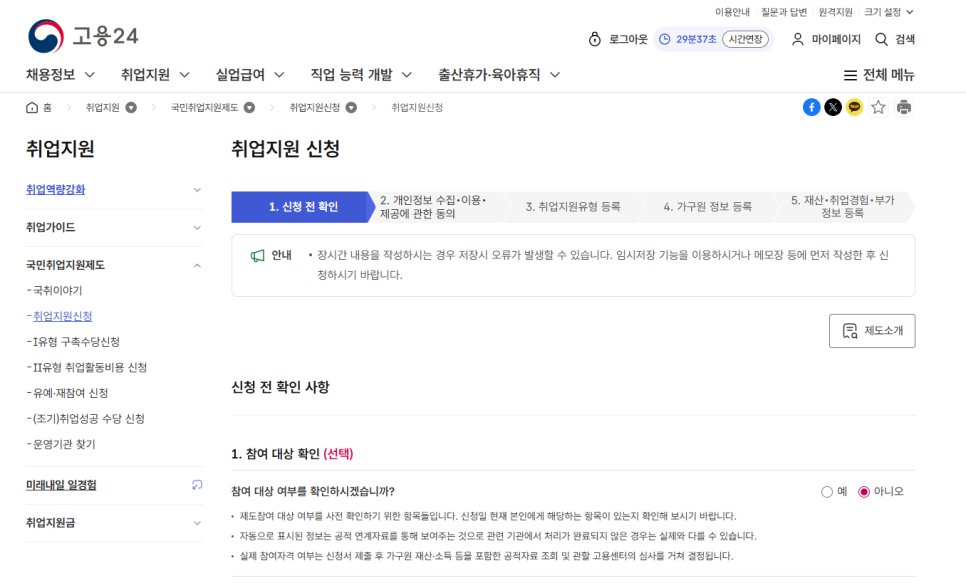966x583 pixels.
Task: Click 신청 전 확인 사항 heading
Action: [x=280, y=387]
